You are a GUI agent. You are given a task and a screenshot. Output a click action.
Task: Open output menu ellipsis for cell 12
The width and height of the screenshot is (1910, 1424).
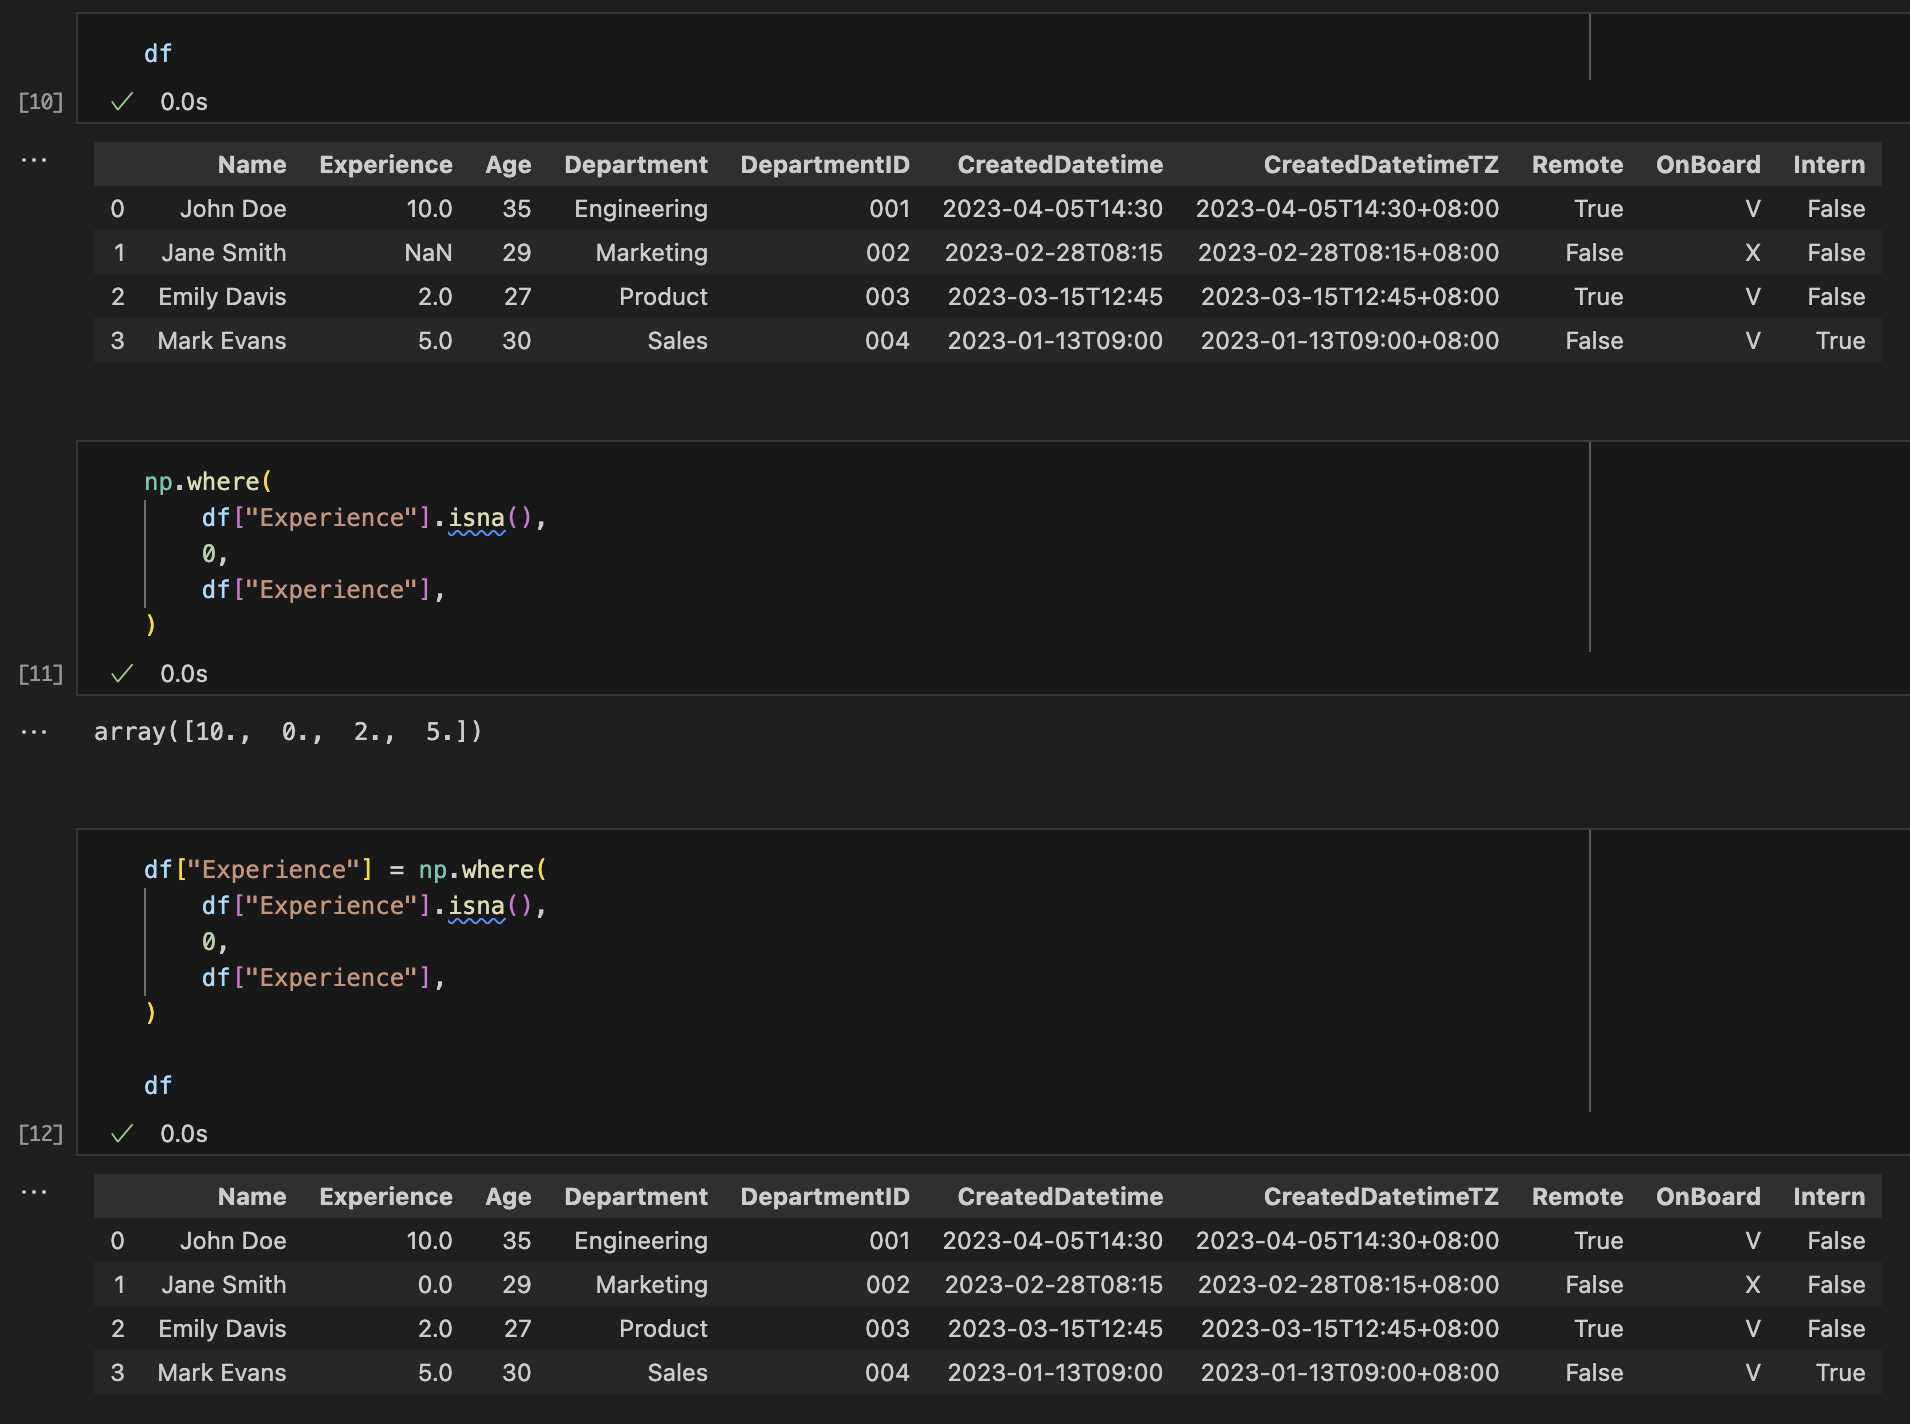click(x=34, y=1192)
